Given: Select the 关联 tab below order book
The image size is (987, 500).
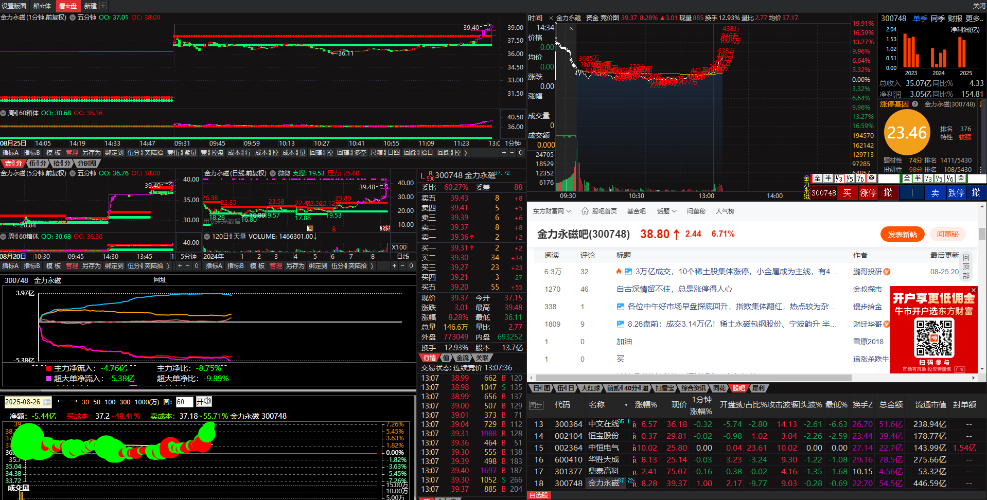Looking at the screenshot, I should (x=480, y=358).
